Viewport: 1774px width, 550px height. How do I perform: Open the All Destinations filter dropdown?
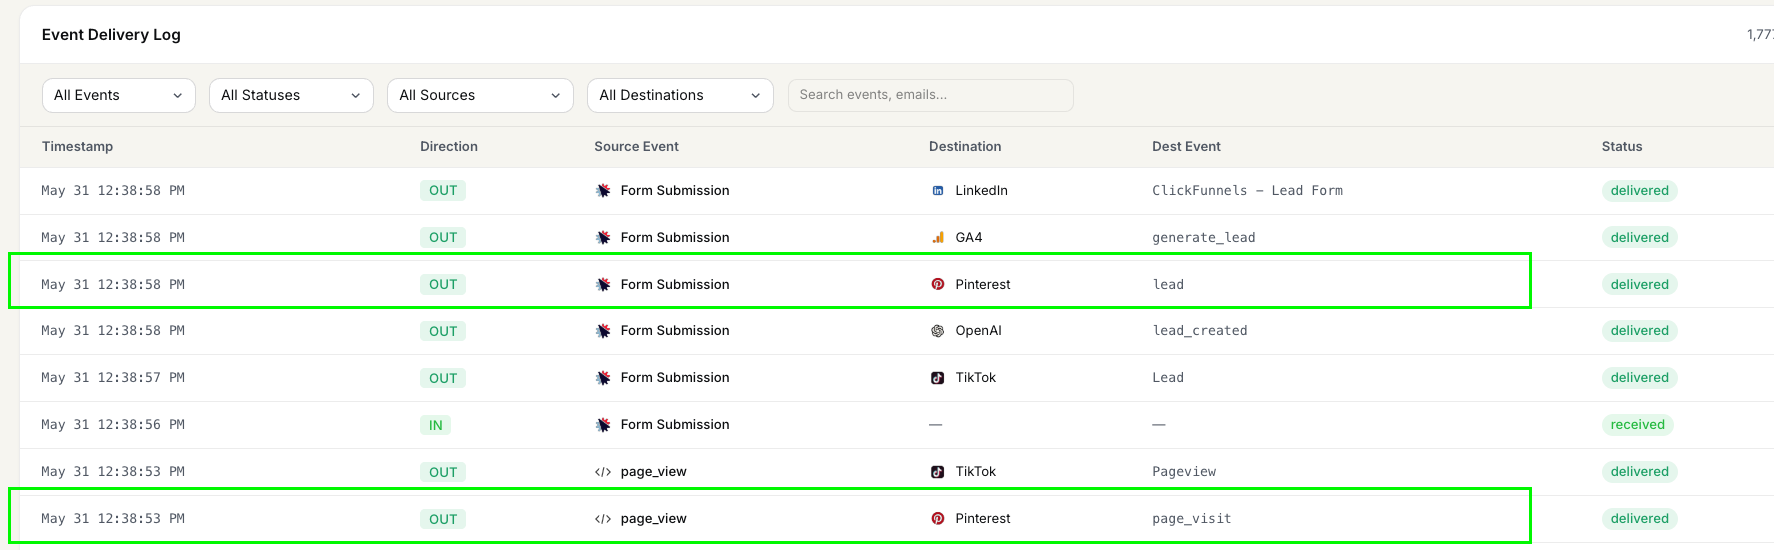tap(680, 95)
